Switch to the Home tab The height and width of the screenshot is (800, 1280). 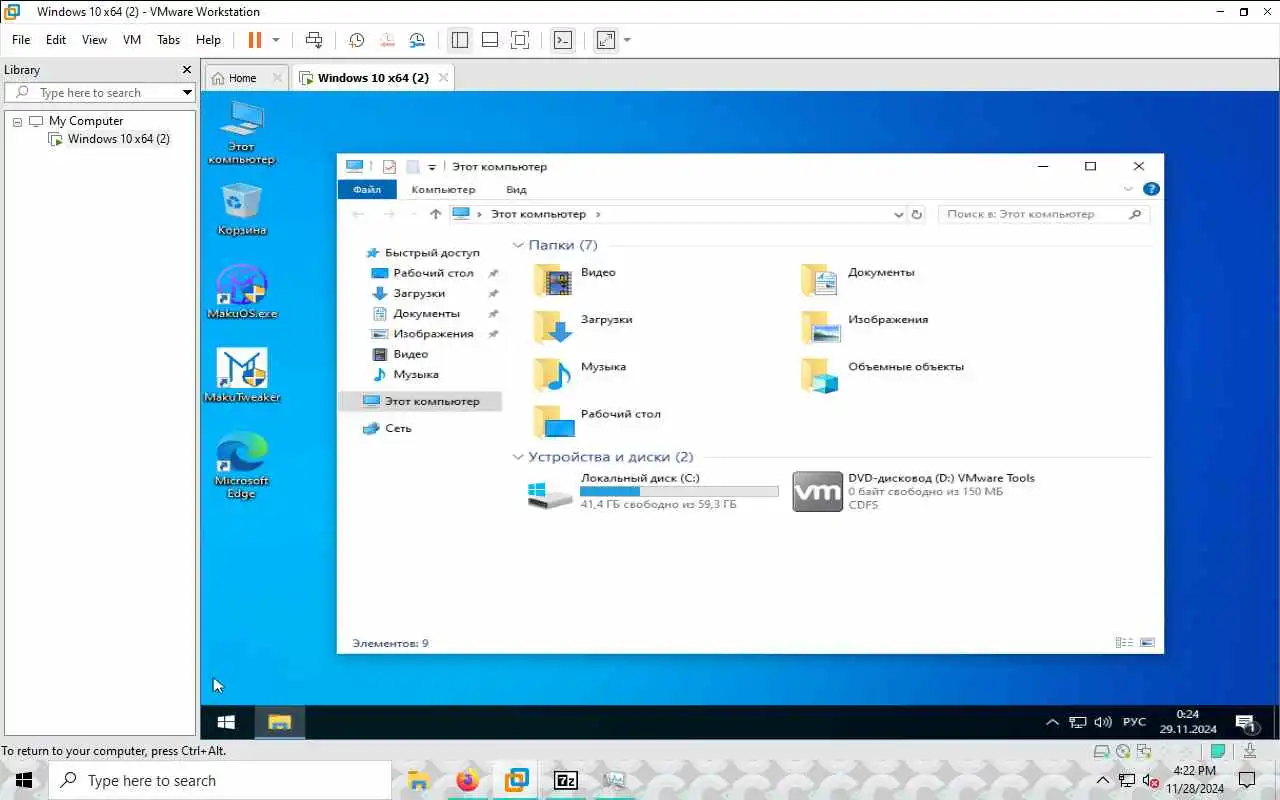tap(242, 78)
